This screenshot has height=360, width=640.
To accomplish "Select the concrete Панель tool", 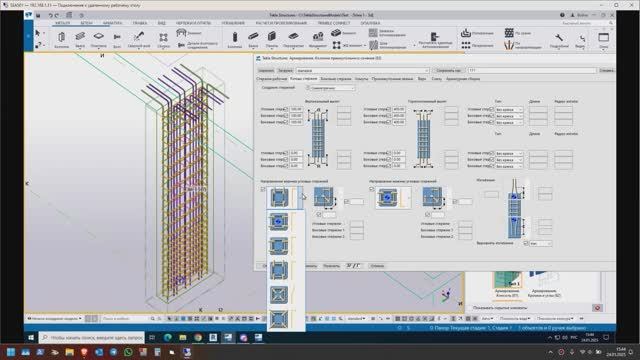I will click(272, 40).
